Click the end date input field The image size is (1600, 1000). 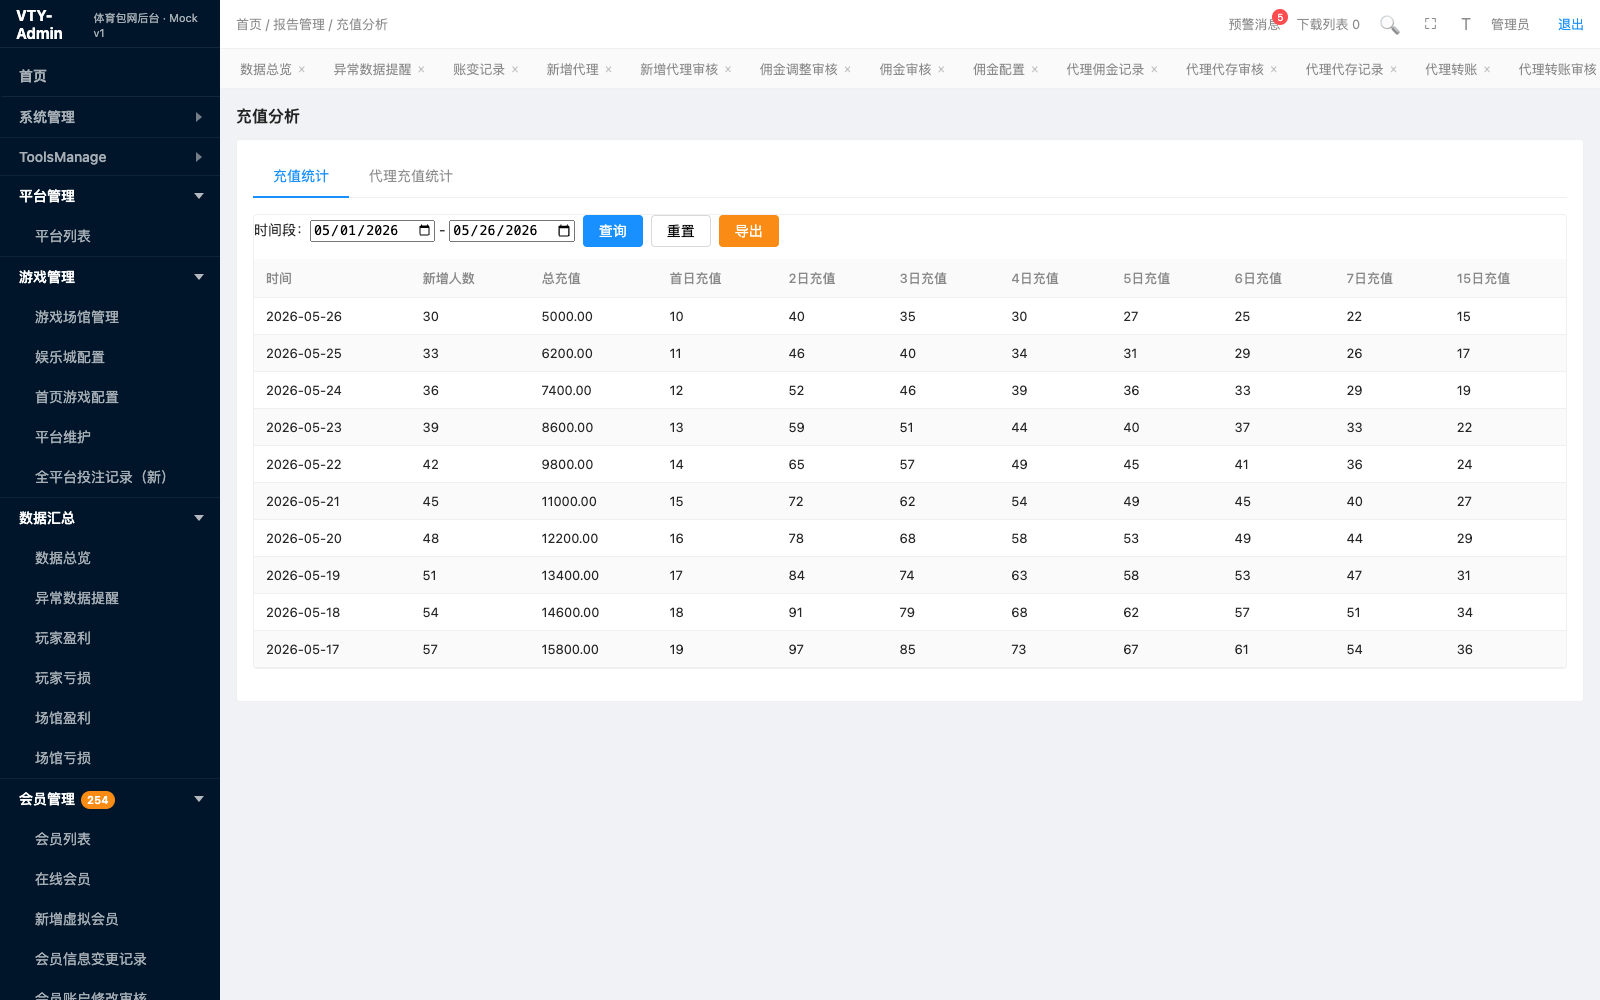[512, 231]
